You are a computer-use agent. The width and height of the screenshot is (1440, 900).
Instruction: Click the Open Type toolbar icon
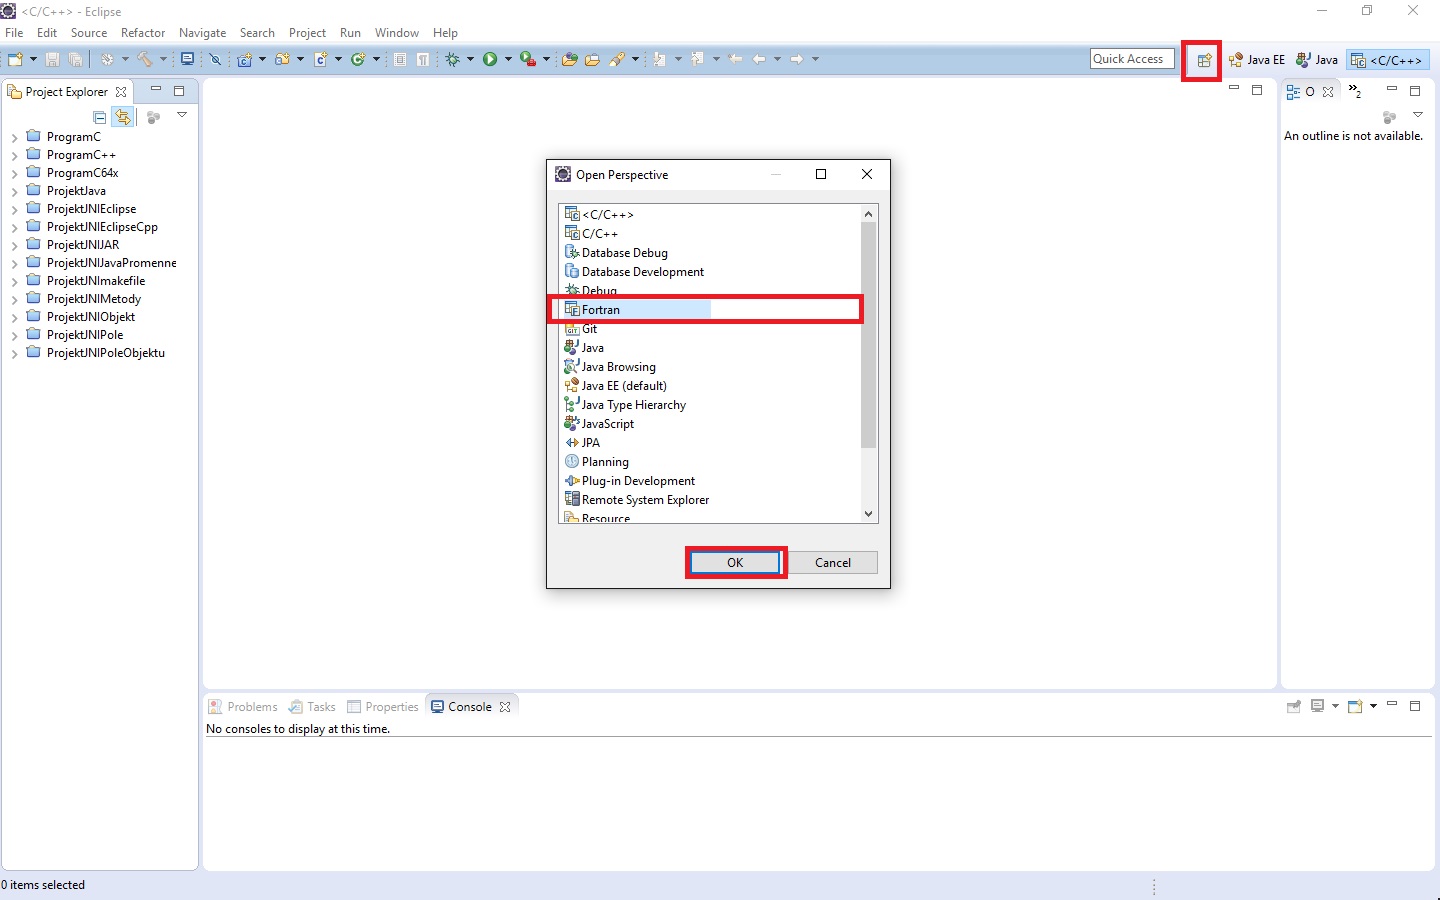tap(569, 59)
